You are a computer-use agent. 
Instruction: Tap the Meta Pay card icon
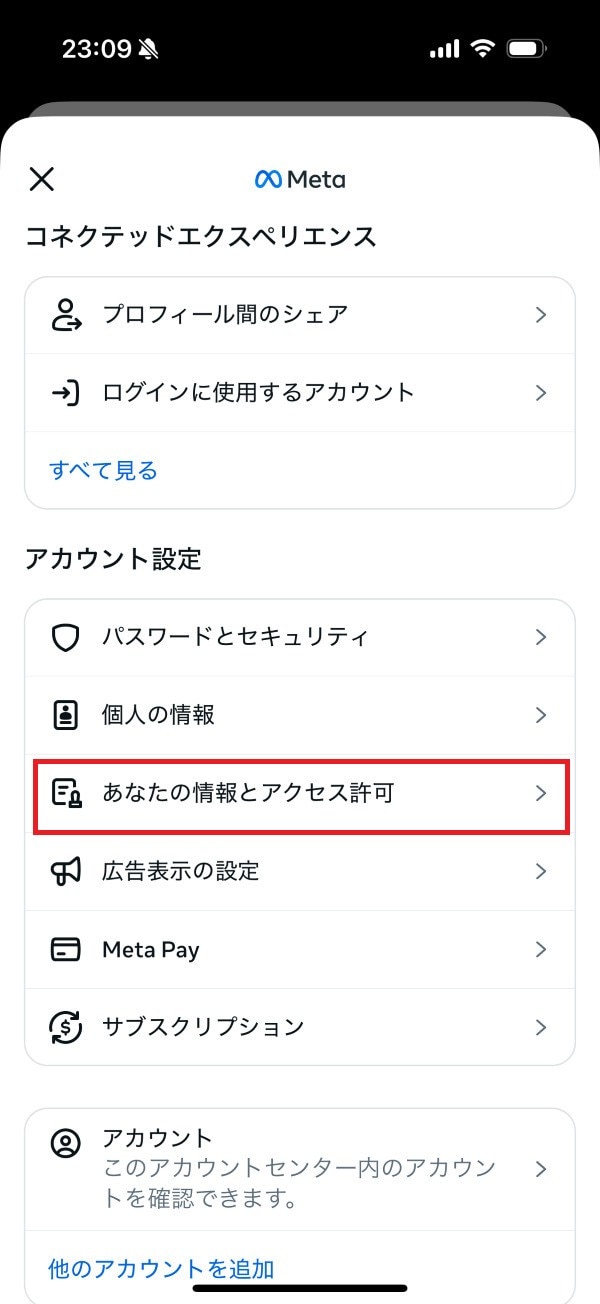tap(65, 949)
